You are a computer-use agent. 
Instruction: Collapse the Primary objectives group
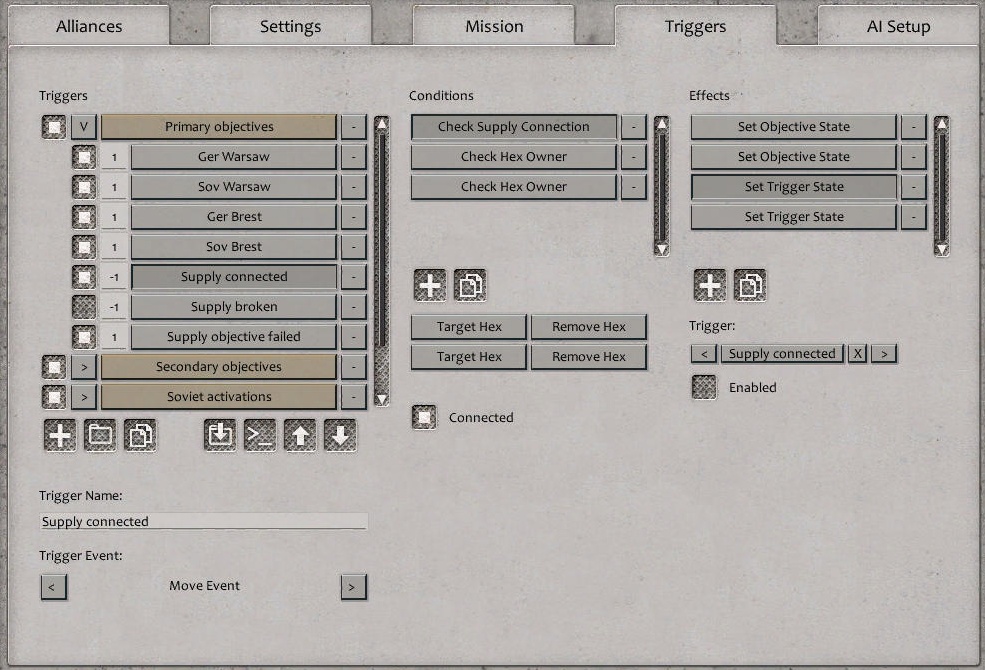coord(84,127)
